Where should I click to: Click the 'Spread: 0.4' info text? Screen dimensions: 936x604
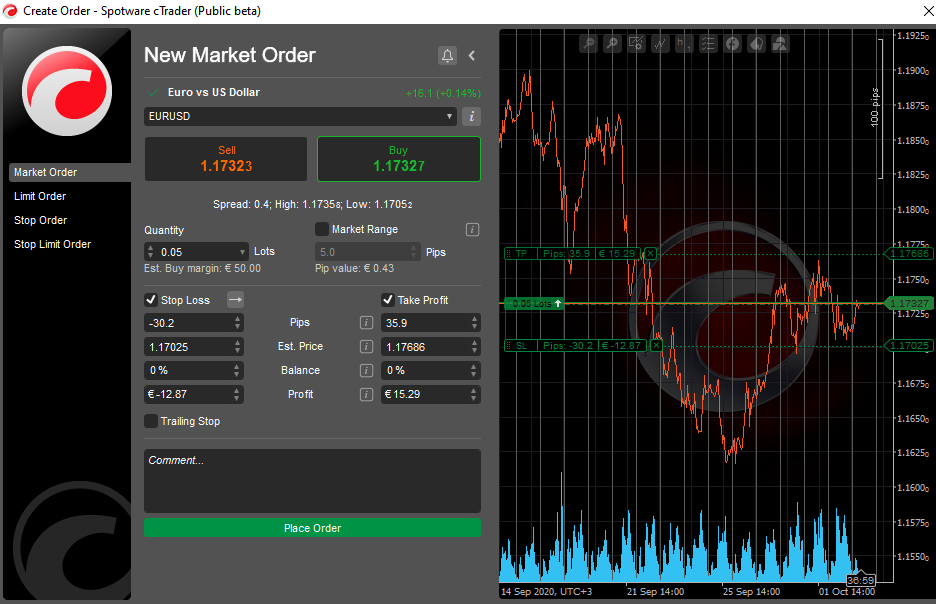click(241, 204)
